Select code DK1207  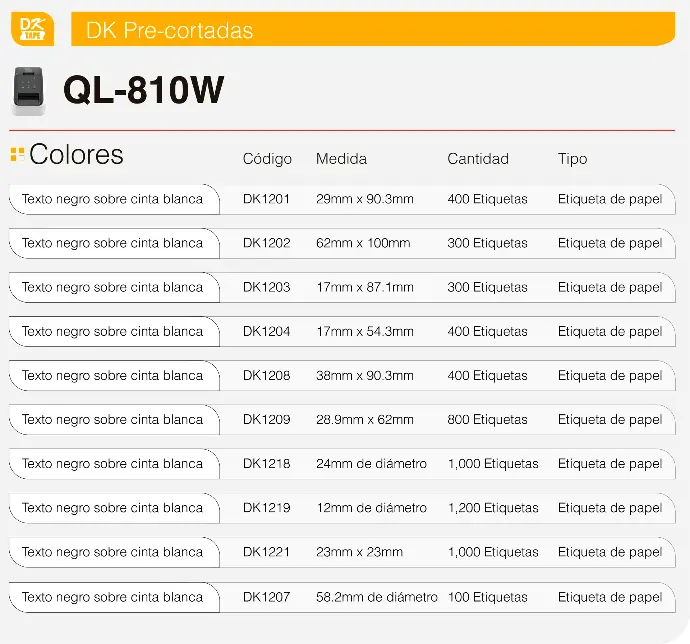pos(266,597)
